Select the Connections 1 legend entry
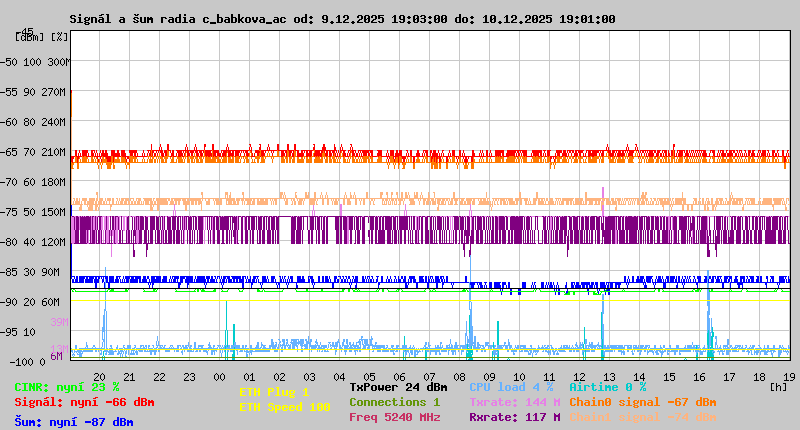This screenshot has width=800, height=430. pyautogui.click(x=394, y=402)
